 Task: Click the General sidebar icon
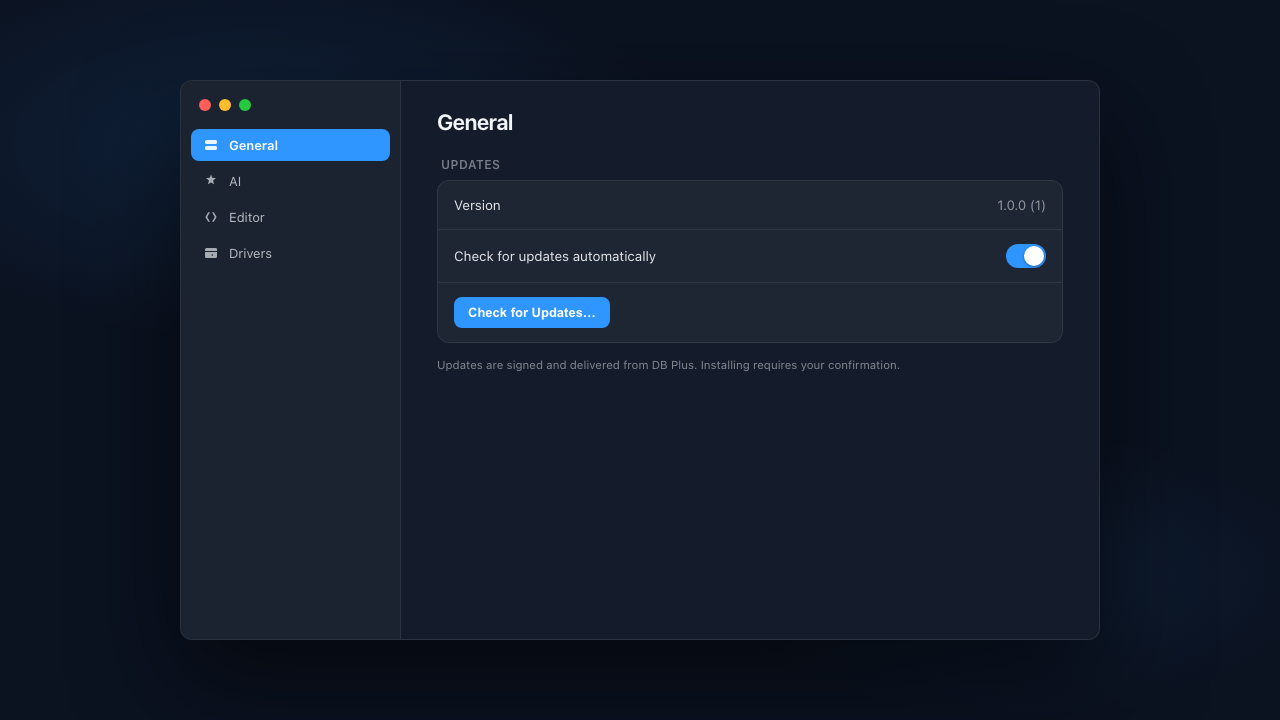211,145
